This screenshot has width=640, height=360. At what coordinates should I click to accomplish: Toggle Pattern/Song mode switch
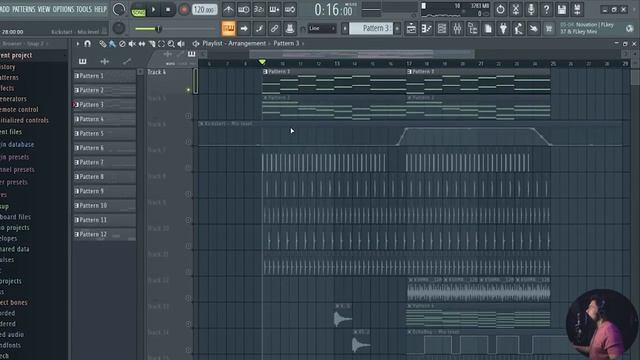(138, 10)
